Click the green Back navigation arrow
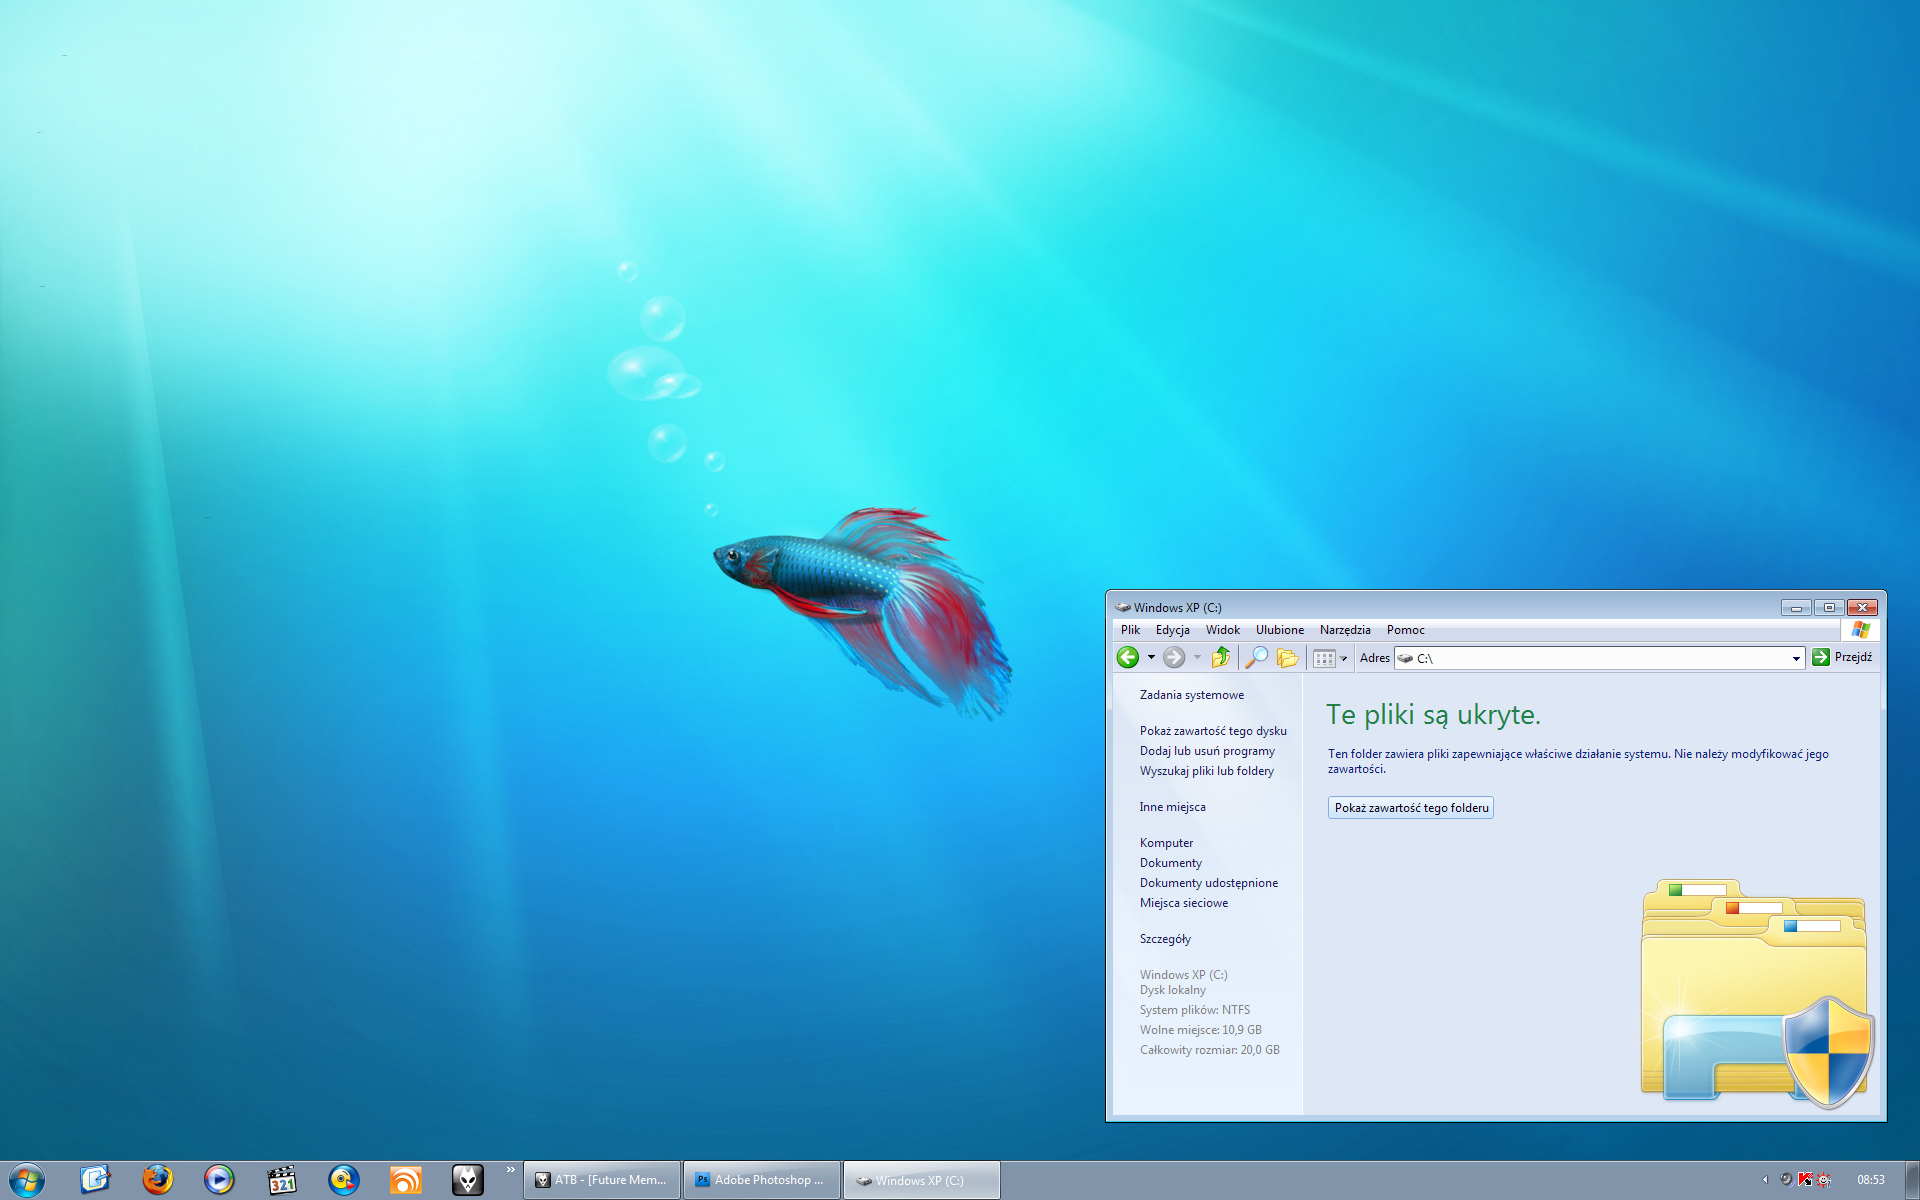The image size is (1920, 1200). 1130,657
